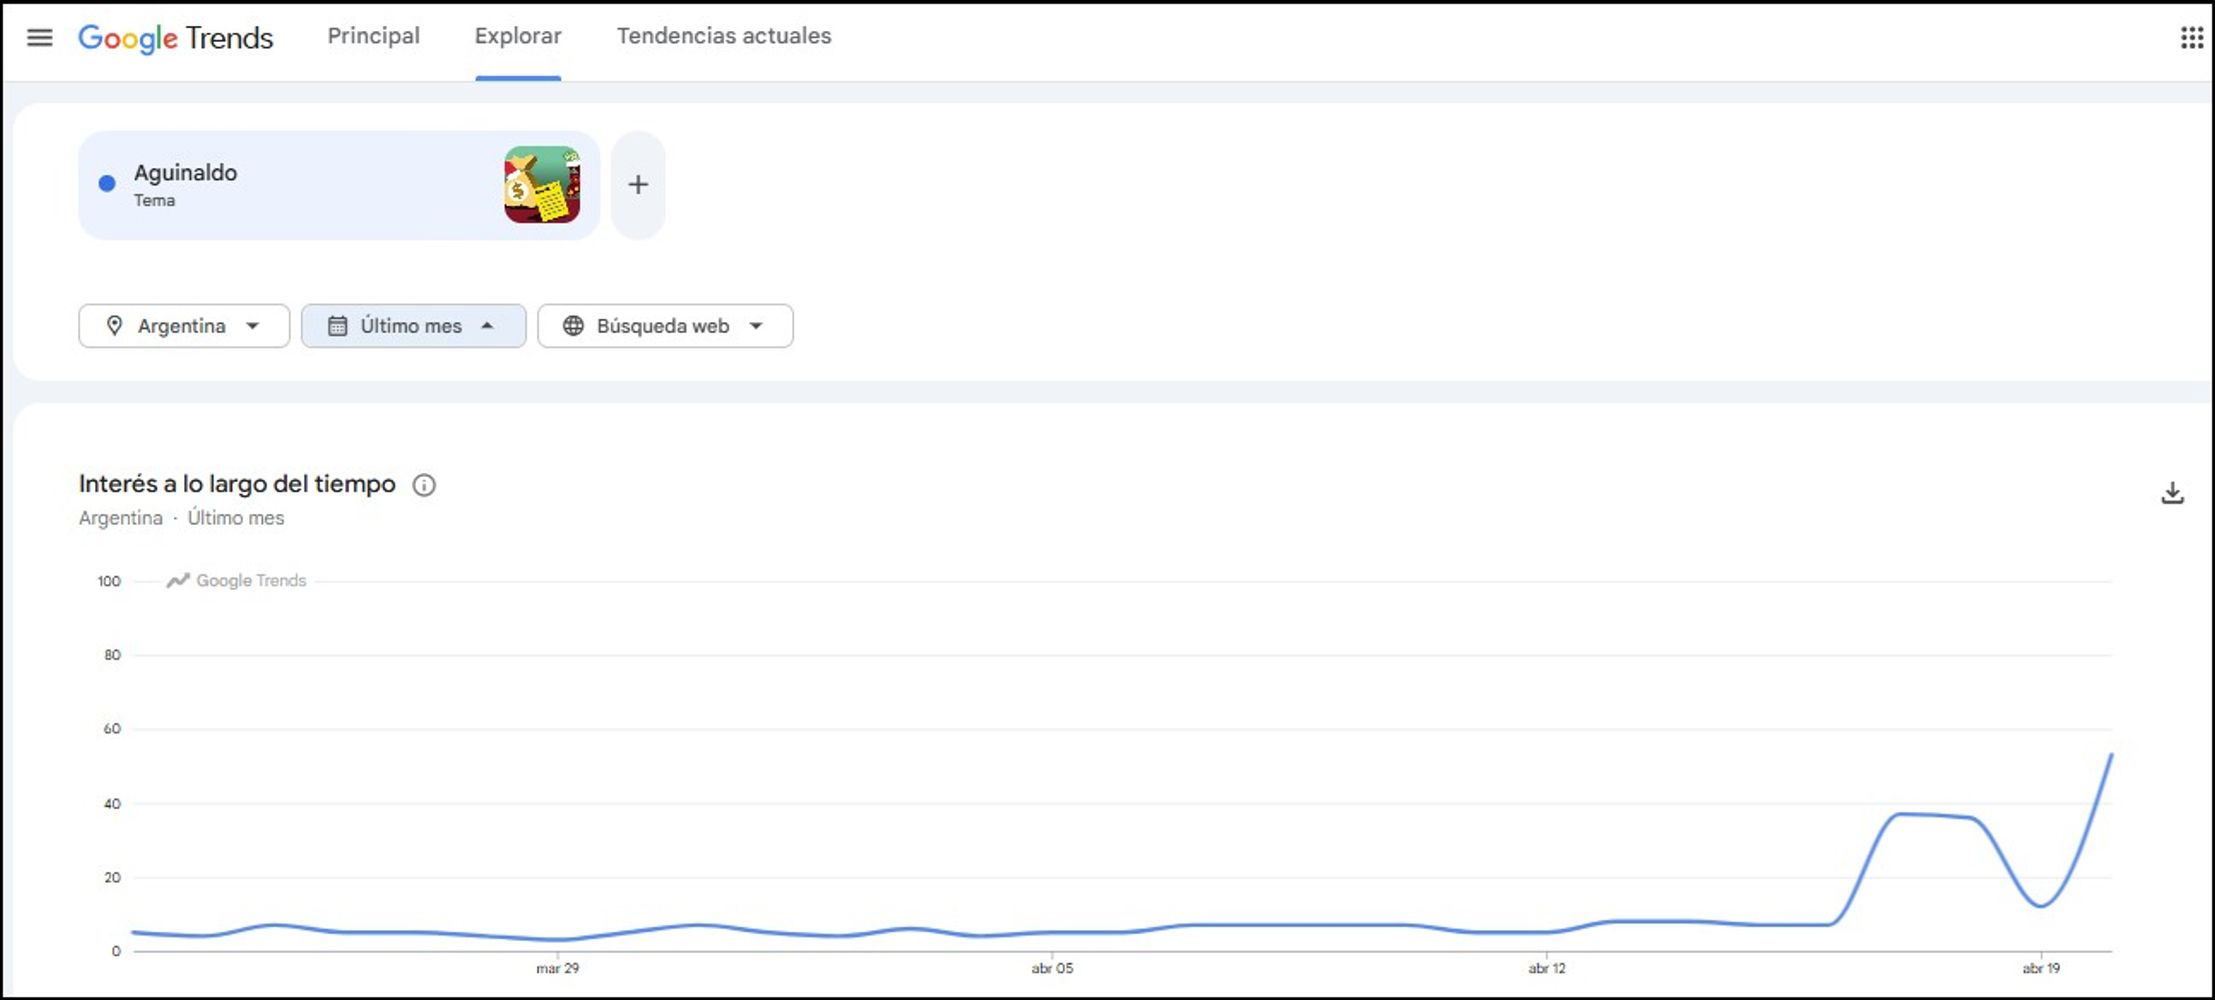Click the Aguinaldo topic thumbnail image
The height and width of the screenshot is (1000, 2215).
point(542,185)
